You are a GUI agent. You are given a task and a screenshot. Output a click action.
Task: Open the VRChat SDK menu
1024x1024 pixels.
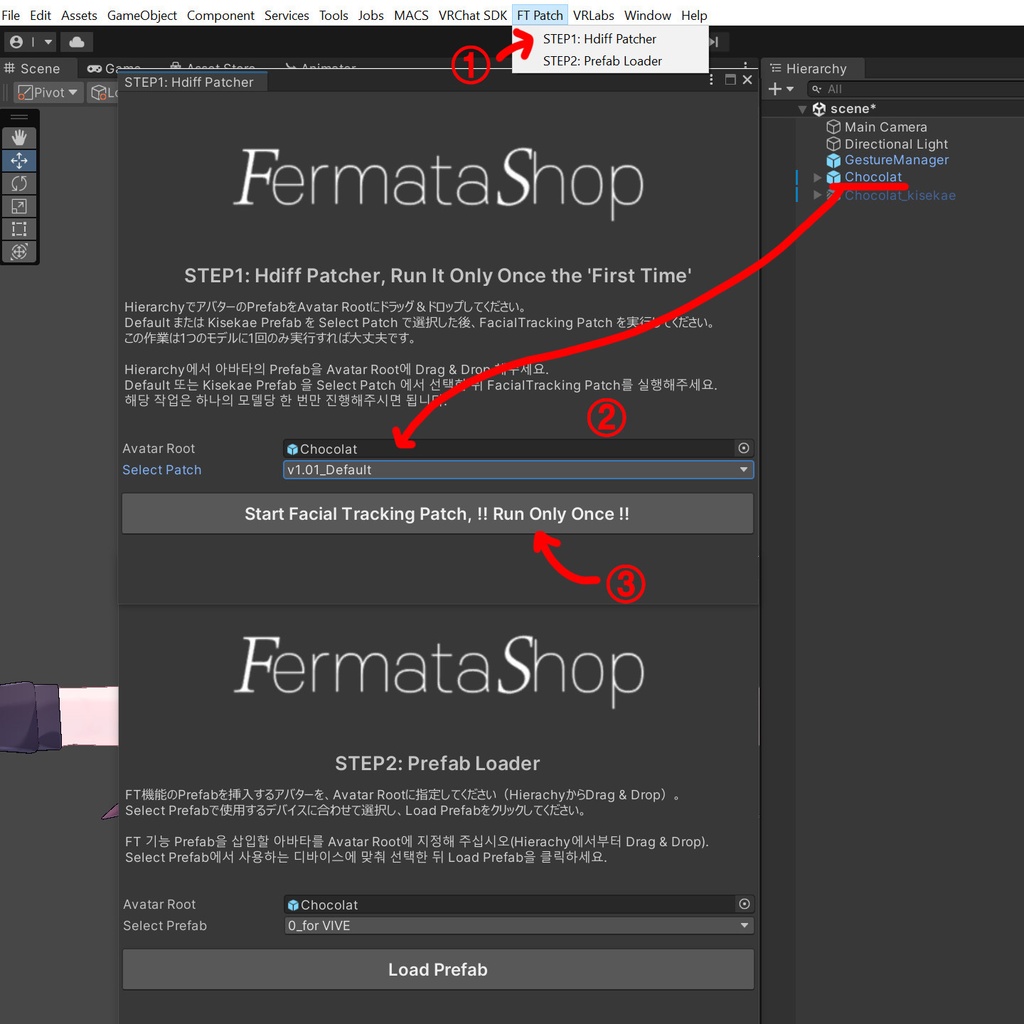tap(472, 15)
